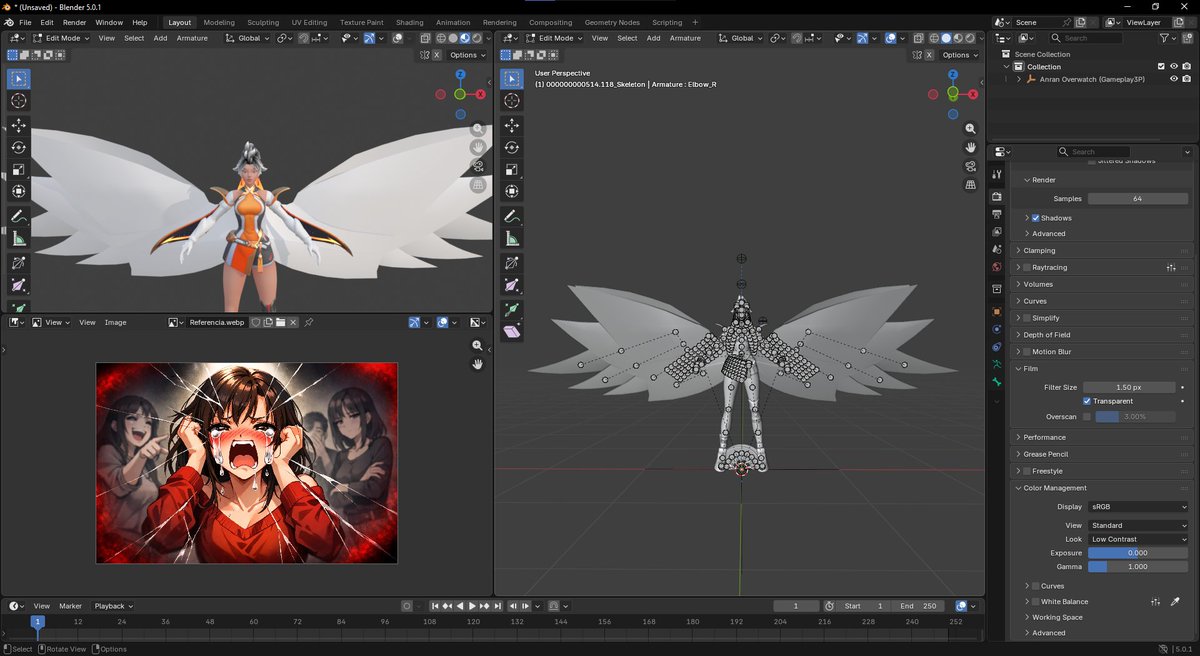Switch to the Sculpting workspace tab

click(263, 22)
